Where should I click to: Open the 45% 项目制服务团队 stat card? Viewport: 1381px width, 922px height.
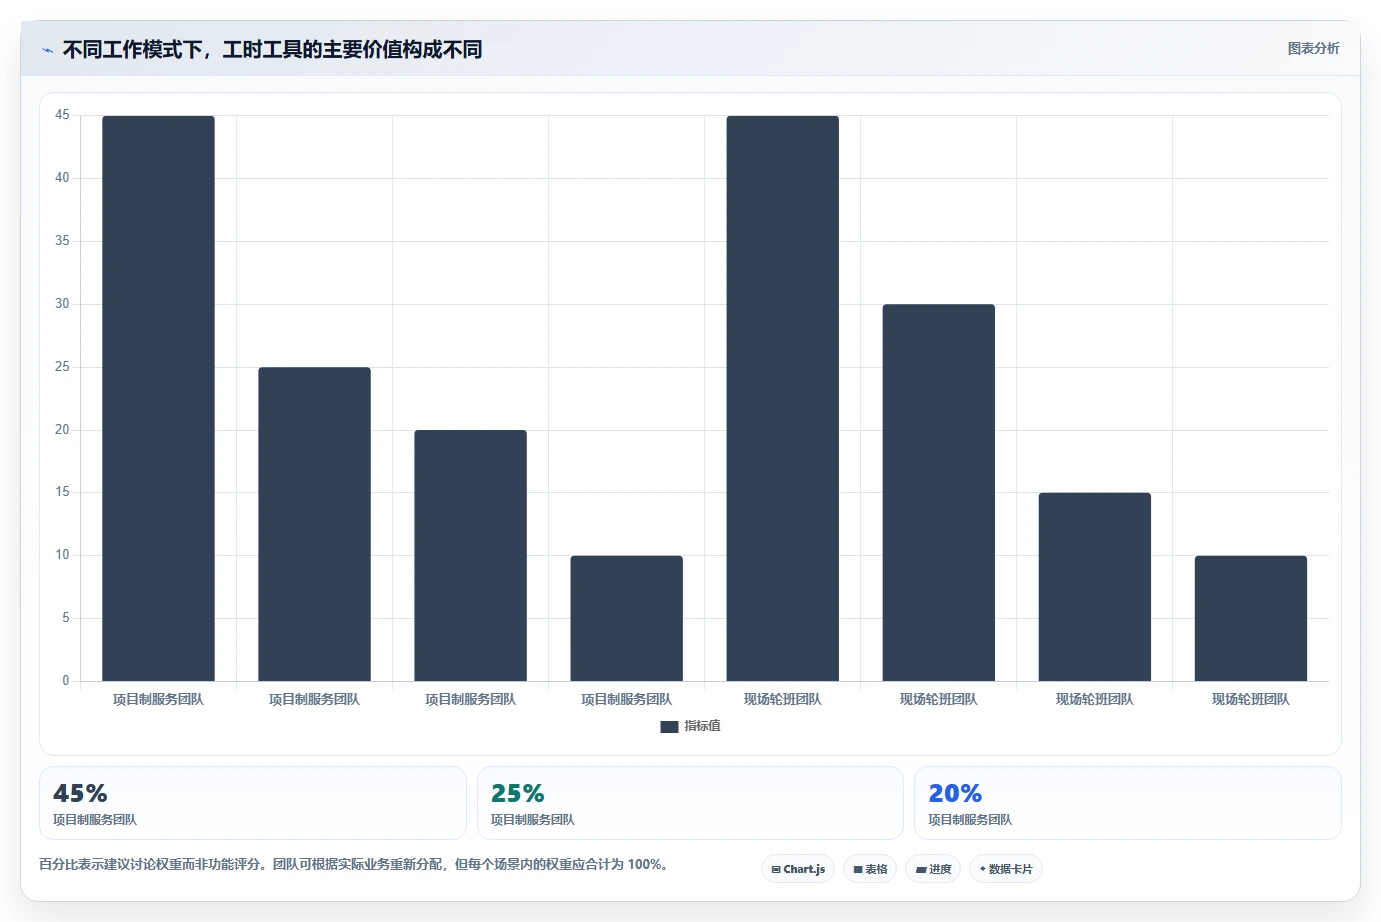coord(253,803)
